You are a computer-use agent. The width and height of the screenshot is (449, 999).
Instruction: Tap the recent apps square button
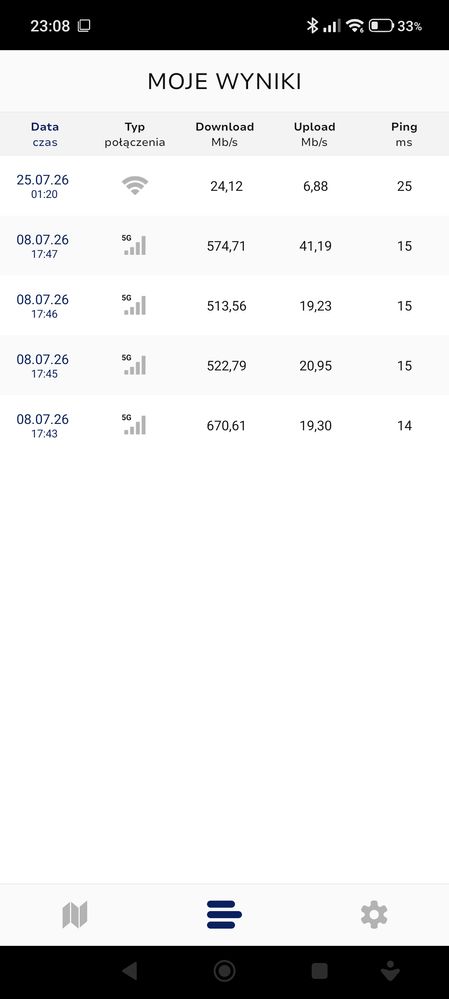tap(319, 971)
